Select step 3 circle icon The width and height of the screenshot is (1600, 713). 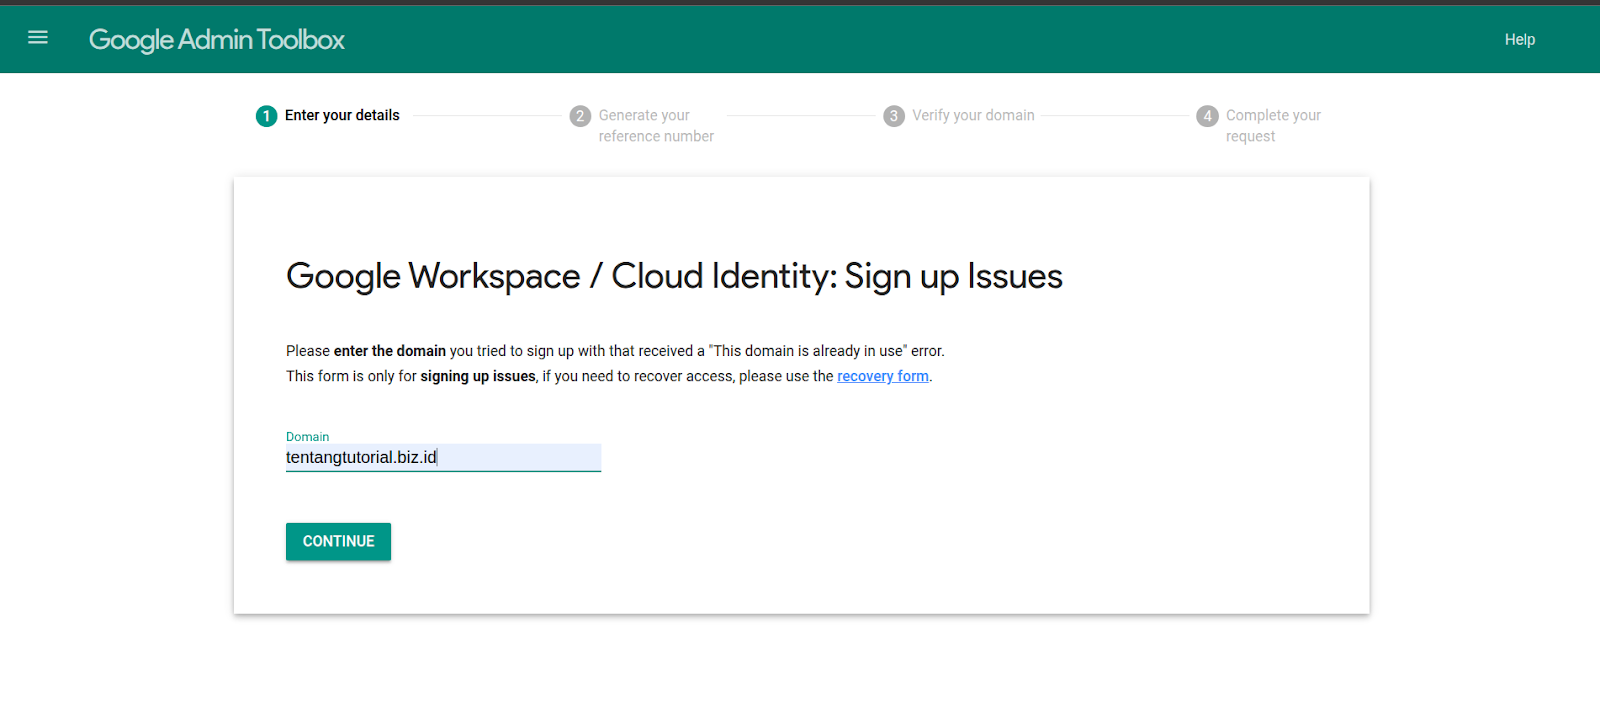click(x=894, y=116)
